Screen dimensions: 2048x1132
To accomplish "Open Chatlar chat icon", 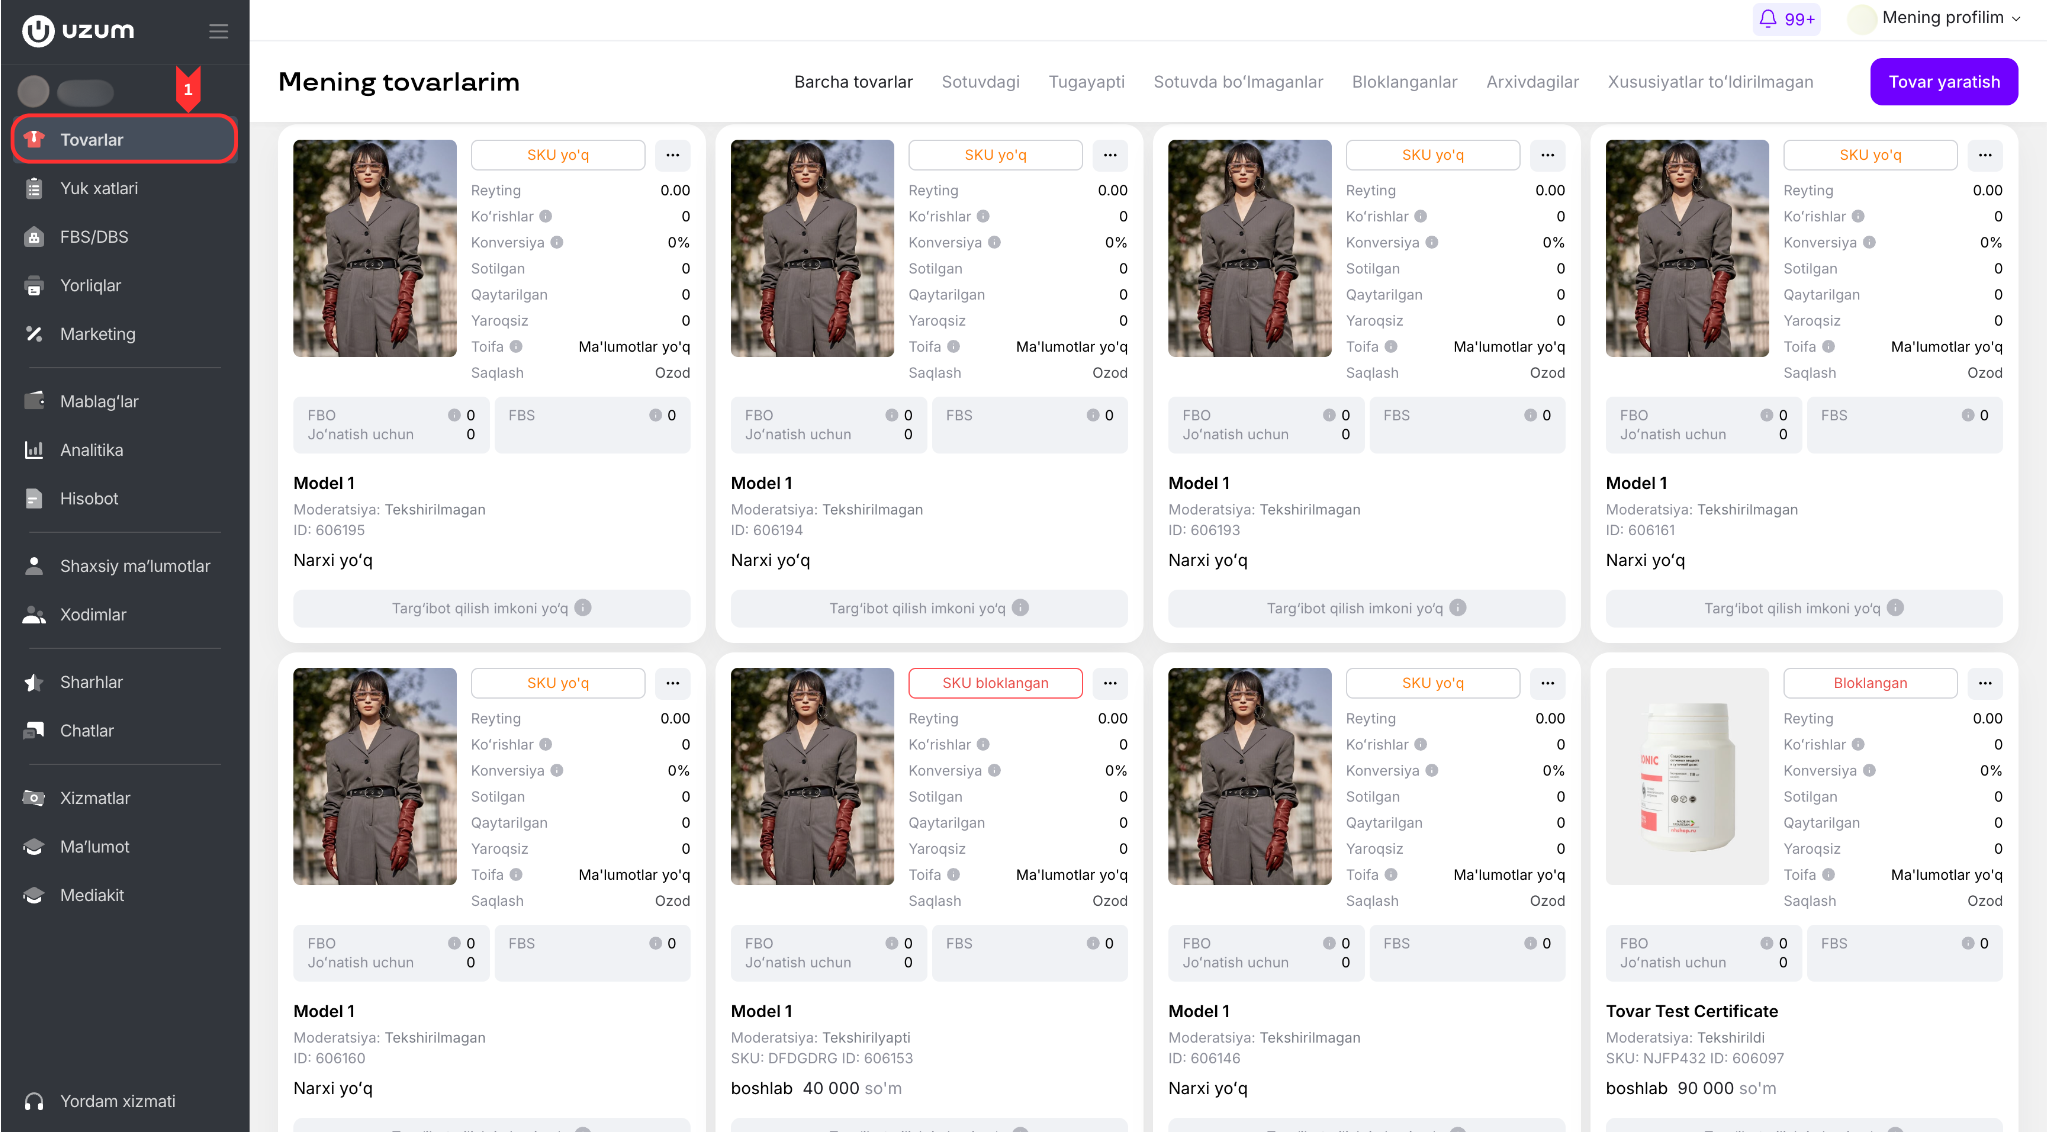I will 34,731.
